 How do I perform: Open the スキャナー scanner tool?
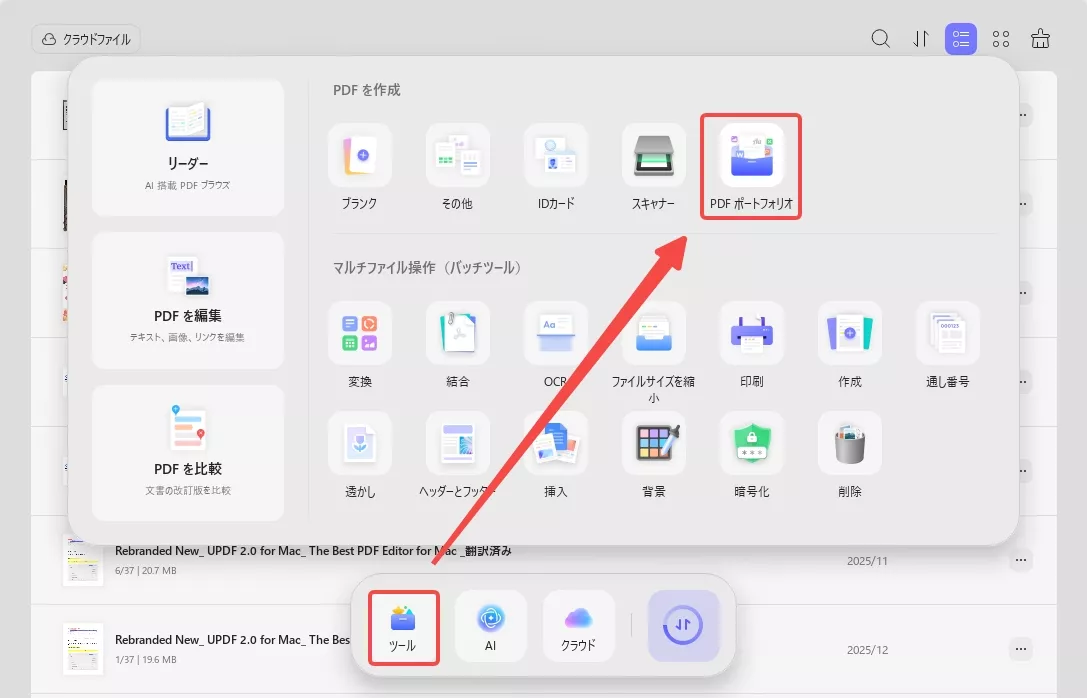tap(654, 167)
